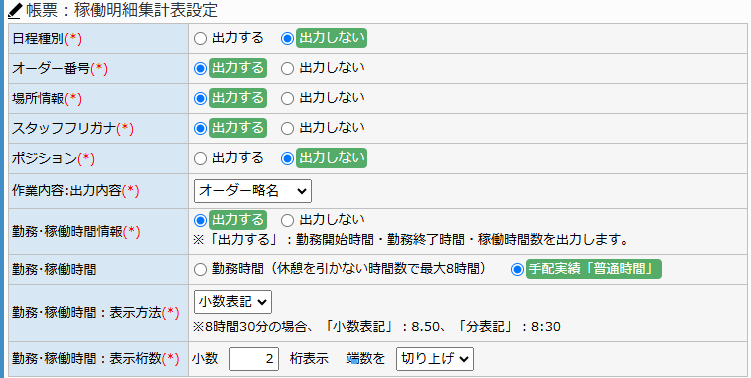
Task: Click the 小数 digits input field
Action: 254,359
